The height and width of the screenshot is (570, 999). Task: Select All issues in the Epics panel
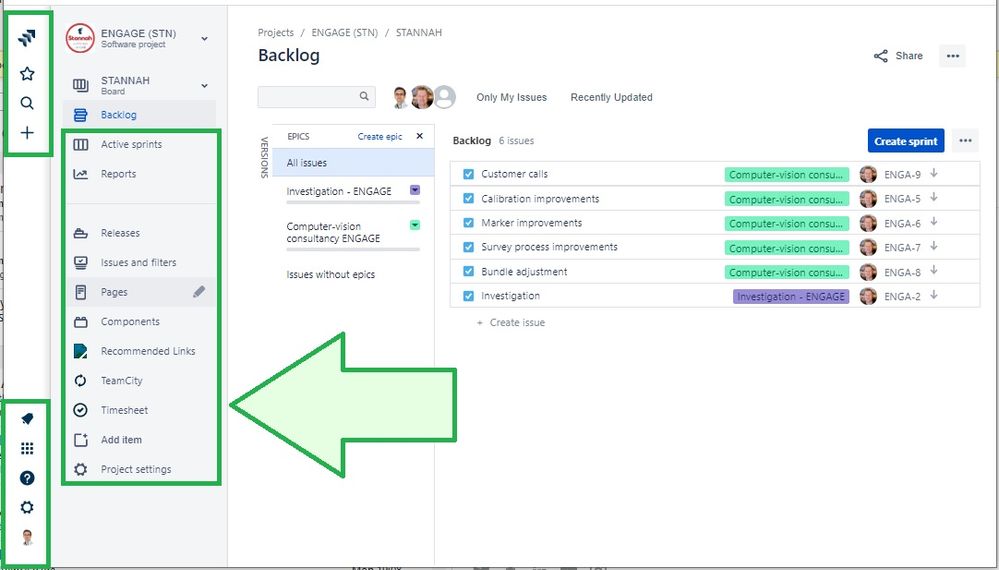click(353, 162)
